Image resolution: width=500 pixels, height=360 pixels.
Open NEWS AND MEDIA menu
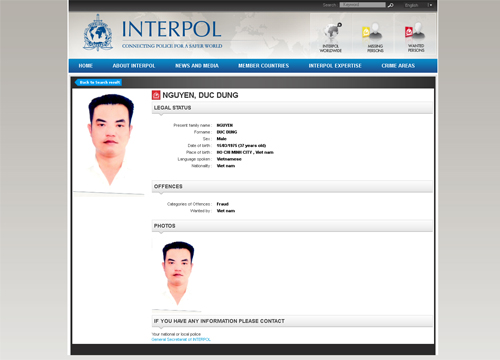point(197,66)
